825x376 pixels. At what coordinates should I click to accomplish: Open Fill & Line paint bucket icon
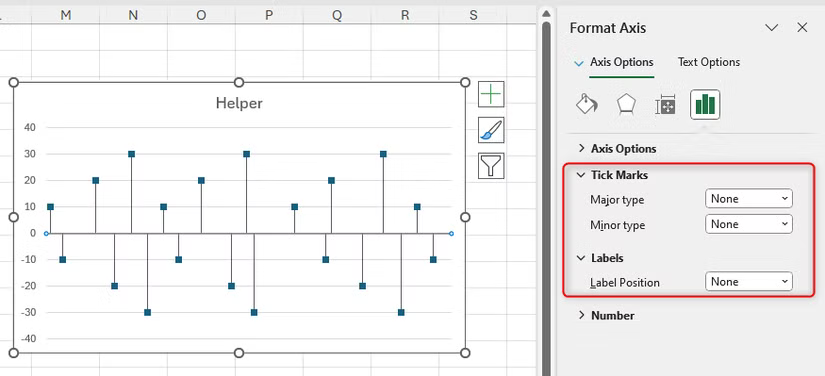[x=587, y=104]
